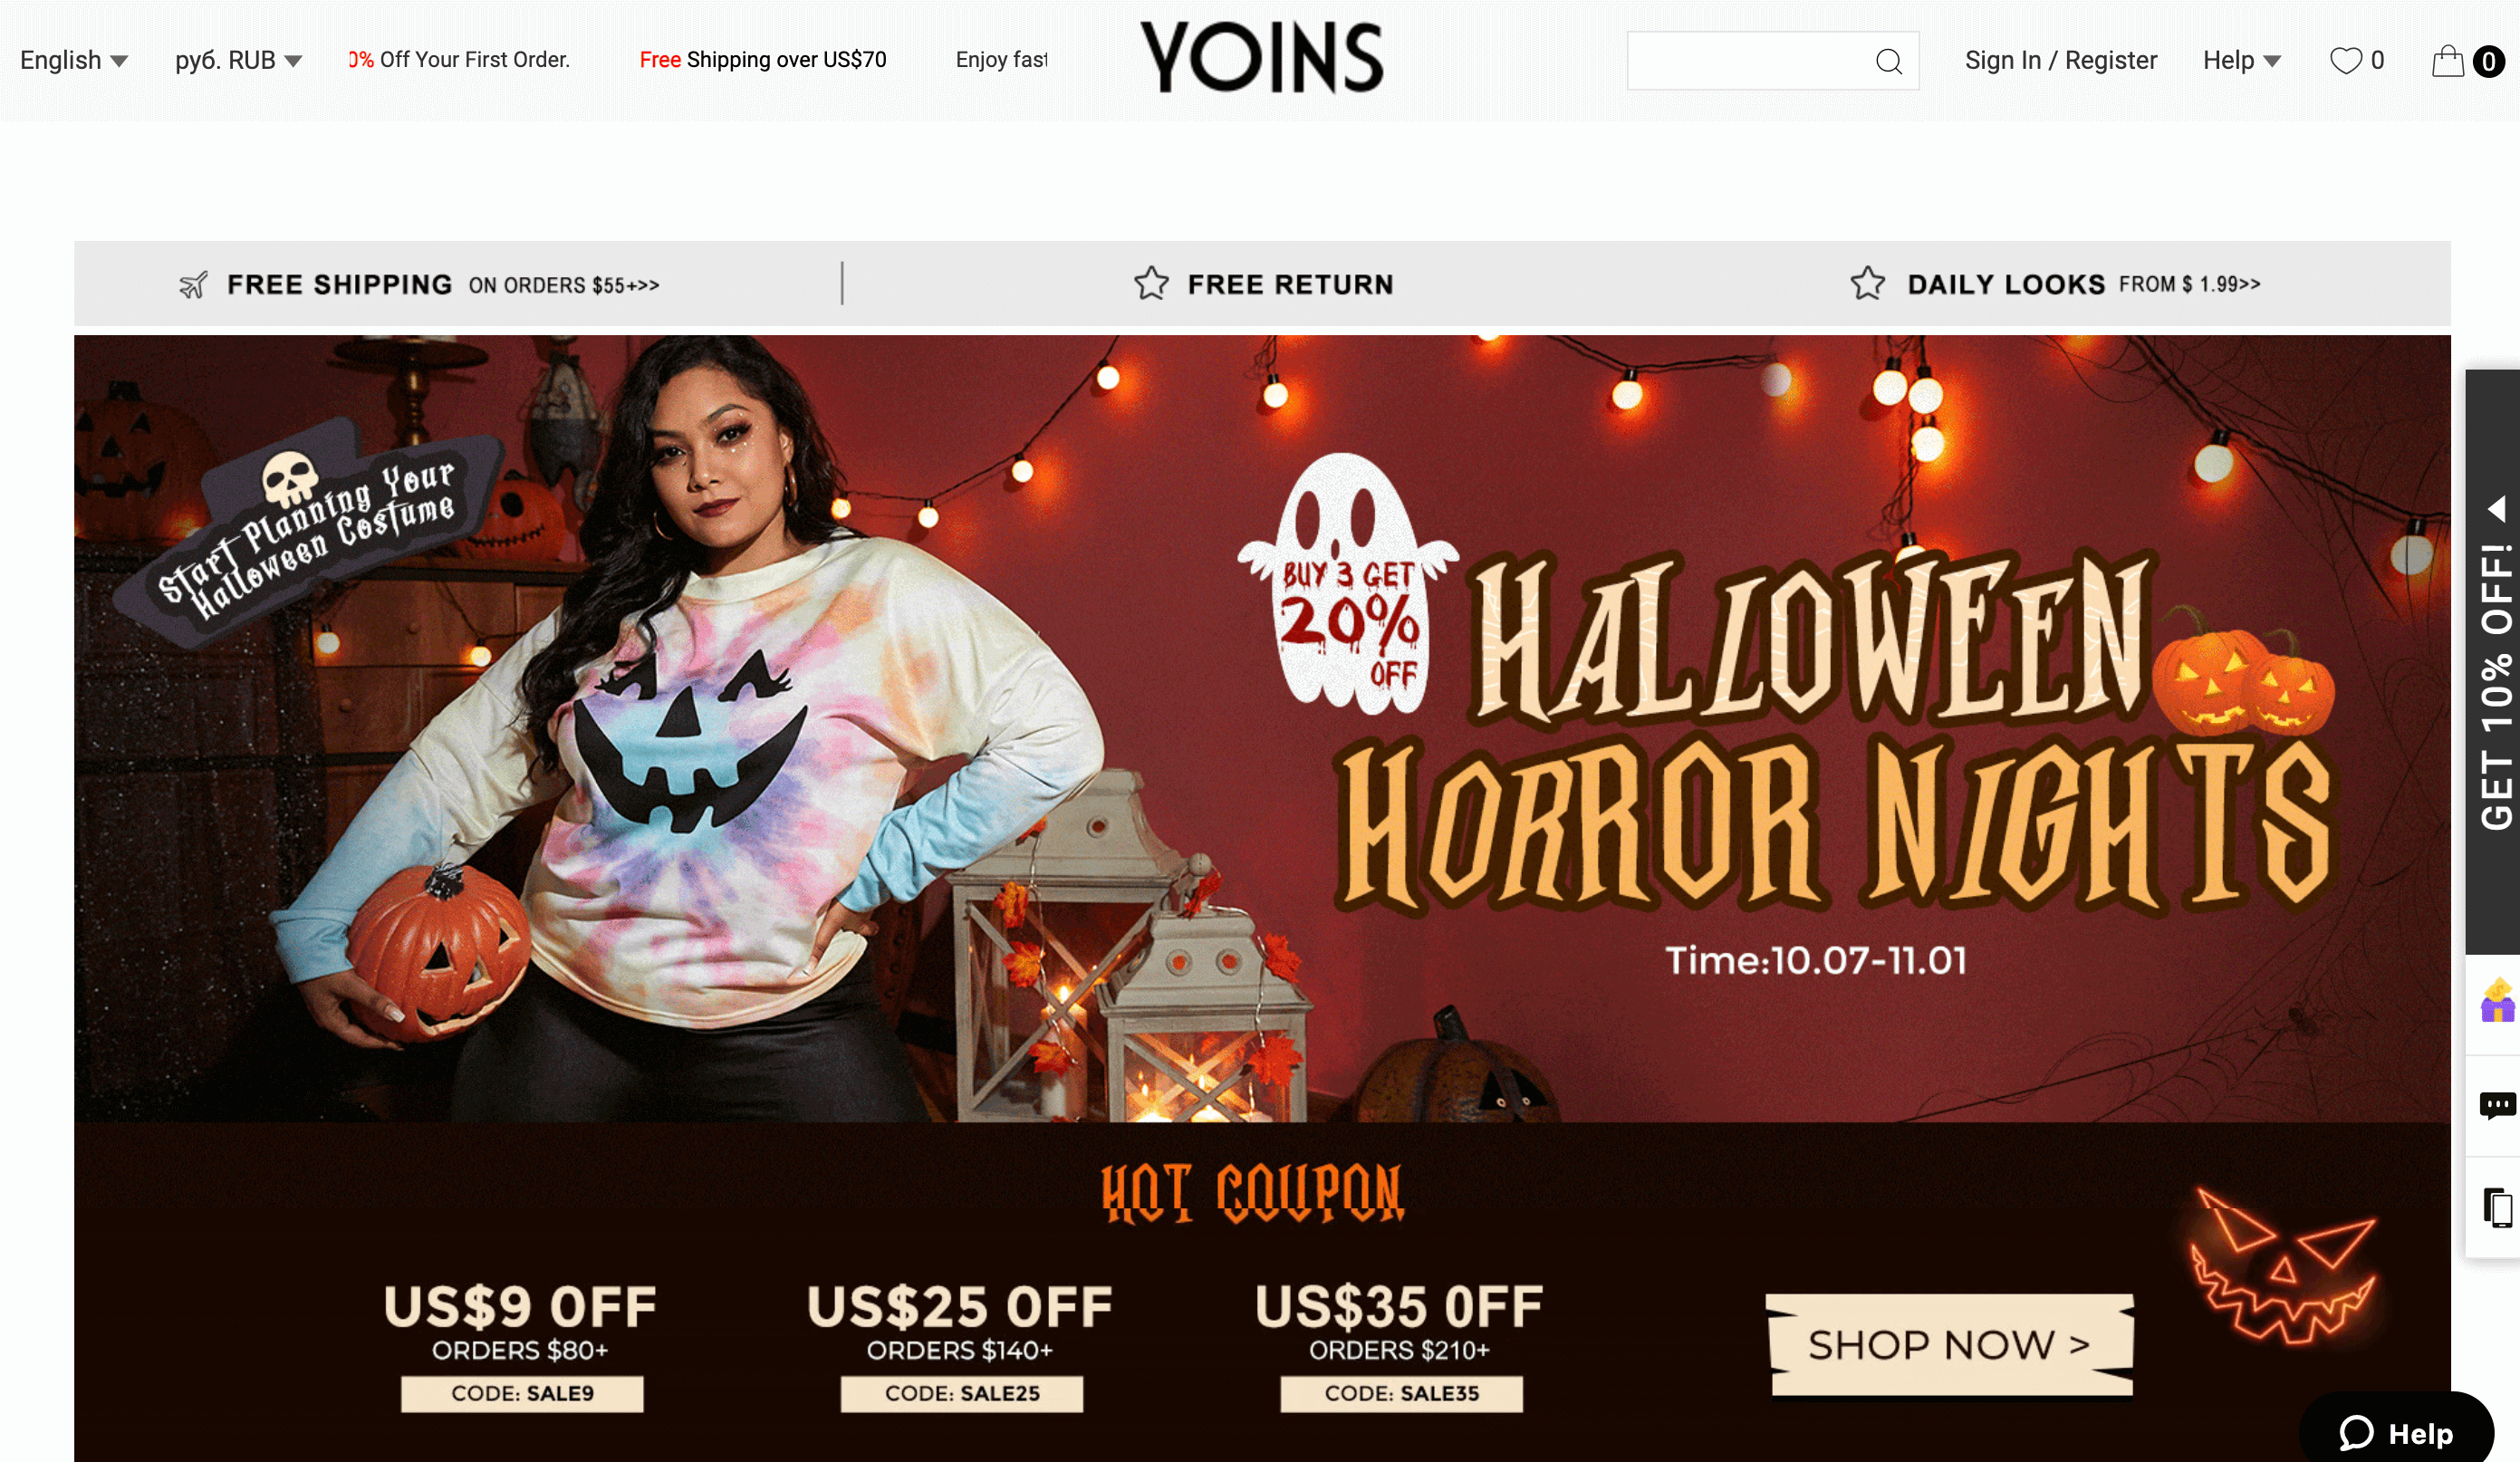Click the search magnifier icon

click(x=1888, y=61)
